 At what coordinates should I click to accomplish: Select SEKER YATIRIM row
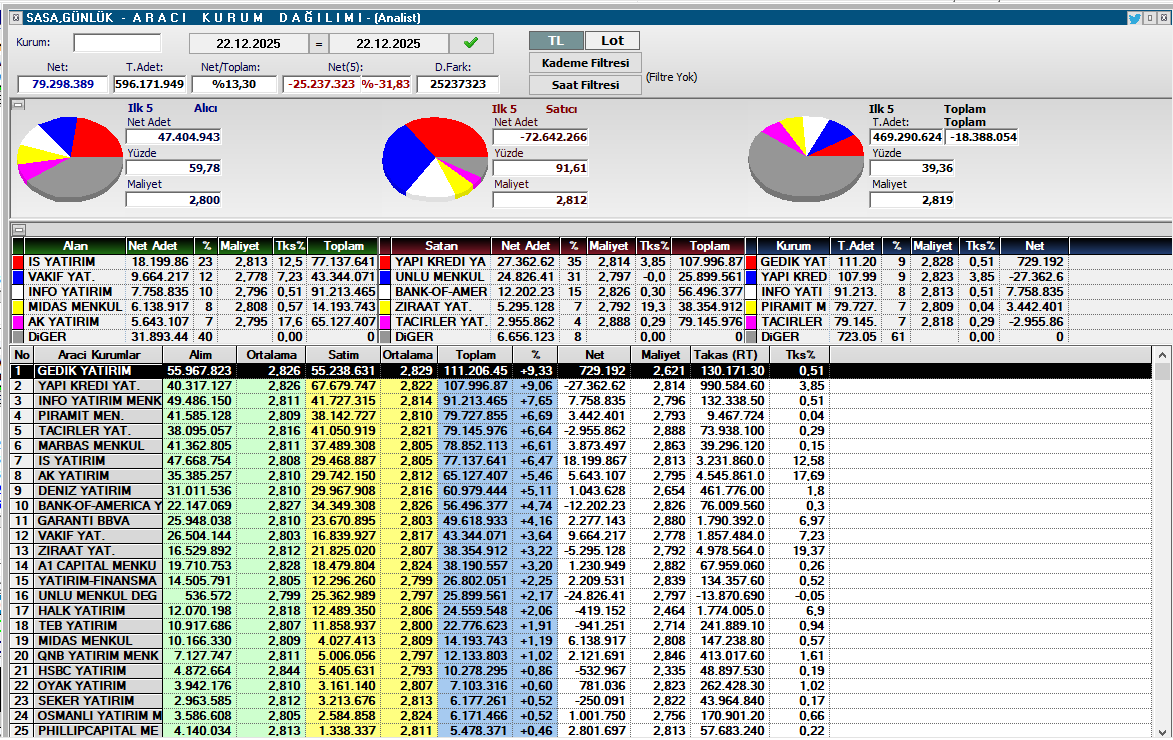pyautogui.click(x=581, y=700)
